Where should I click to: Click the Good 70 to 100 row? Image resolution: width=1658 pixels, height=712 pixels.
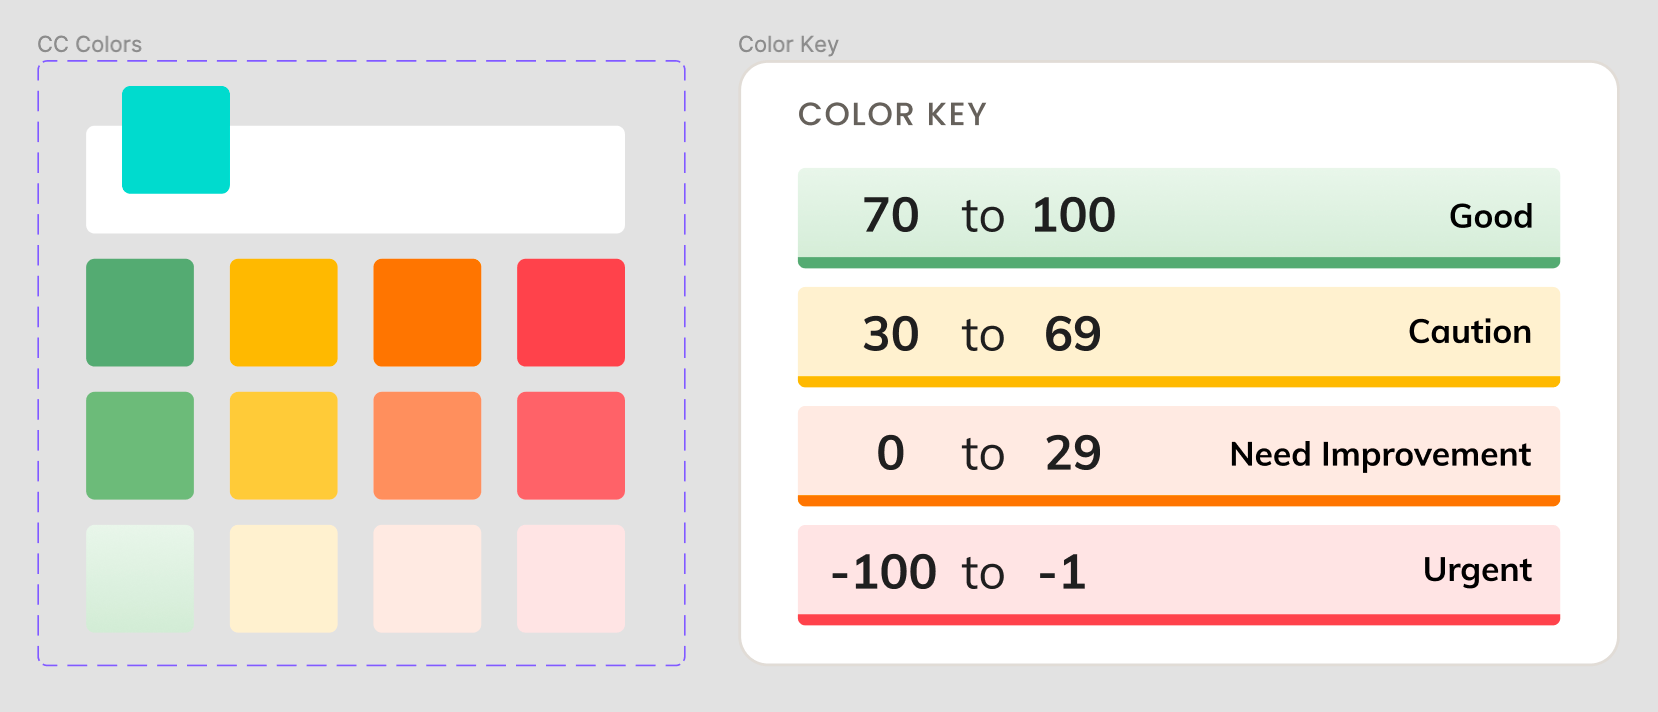[1178, 217]
